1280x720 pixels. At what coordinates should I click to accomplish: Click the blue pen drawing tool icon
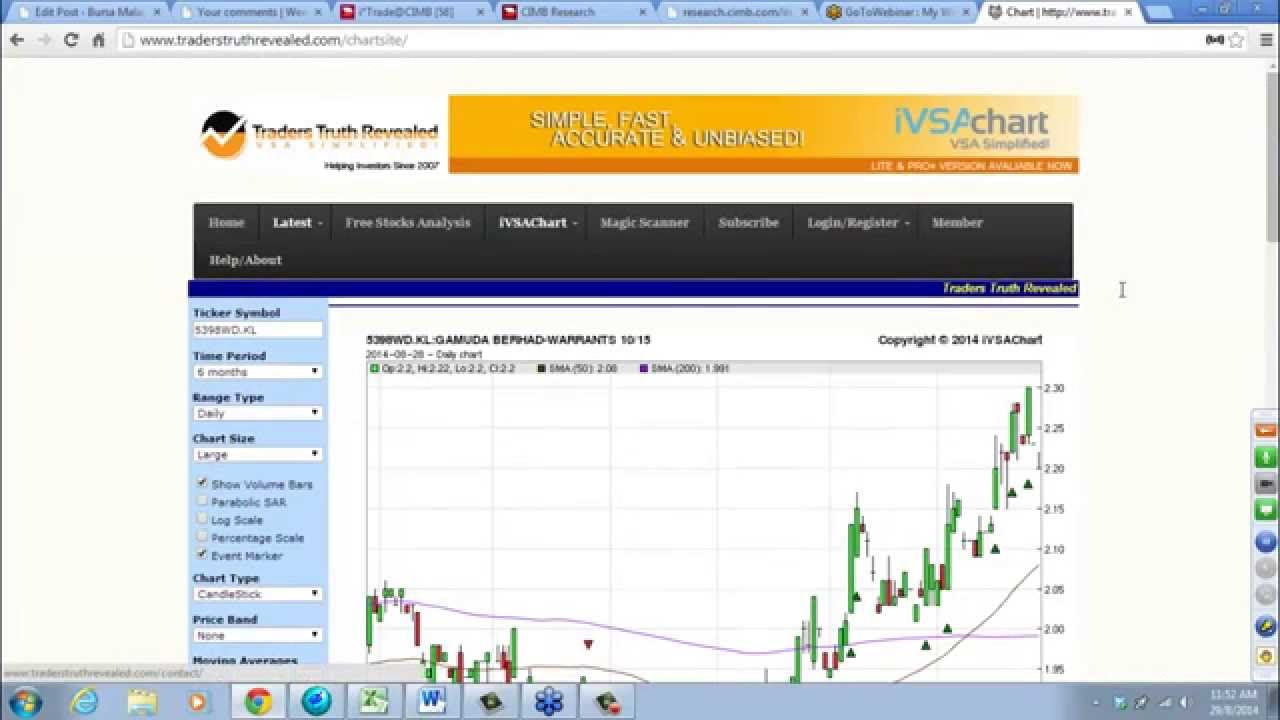(1265, 628)
